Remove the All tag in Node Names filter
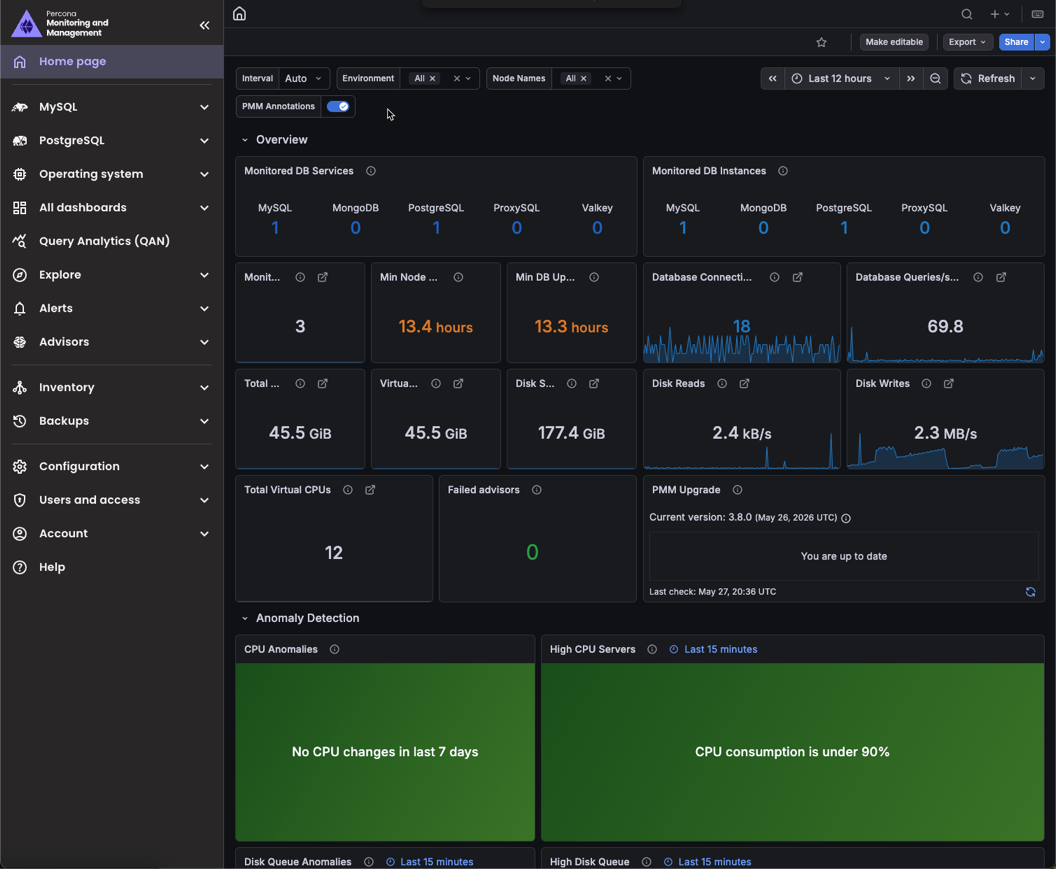 point(584,79)
